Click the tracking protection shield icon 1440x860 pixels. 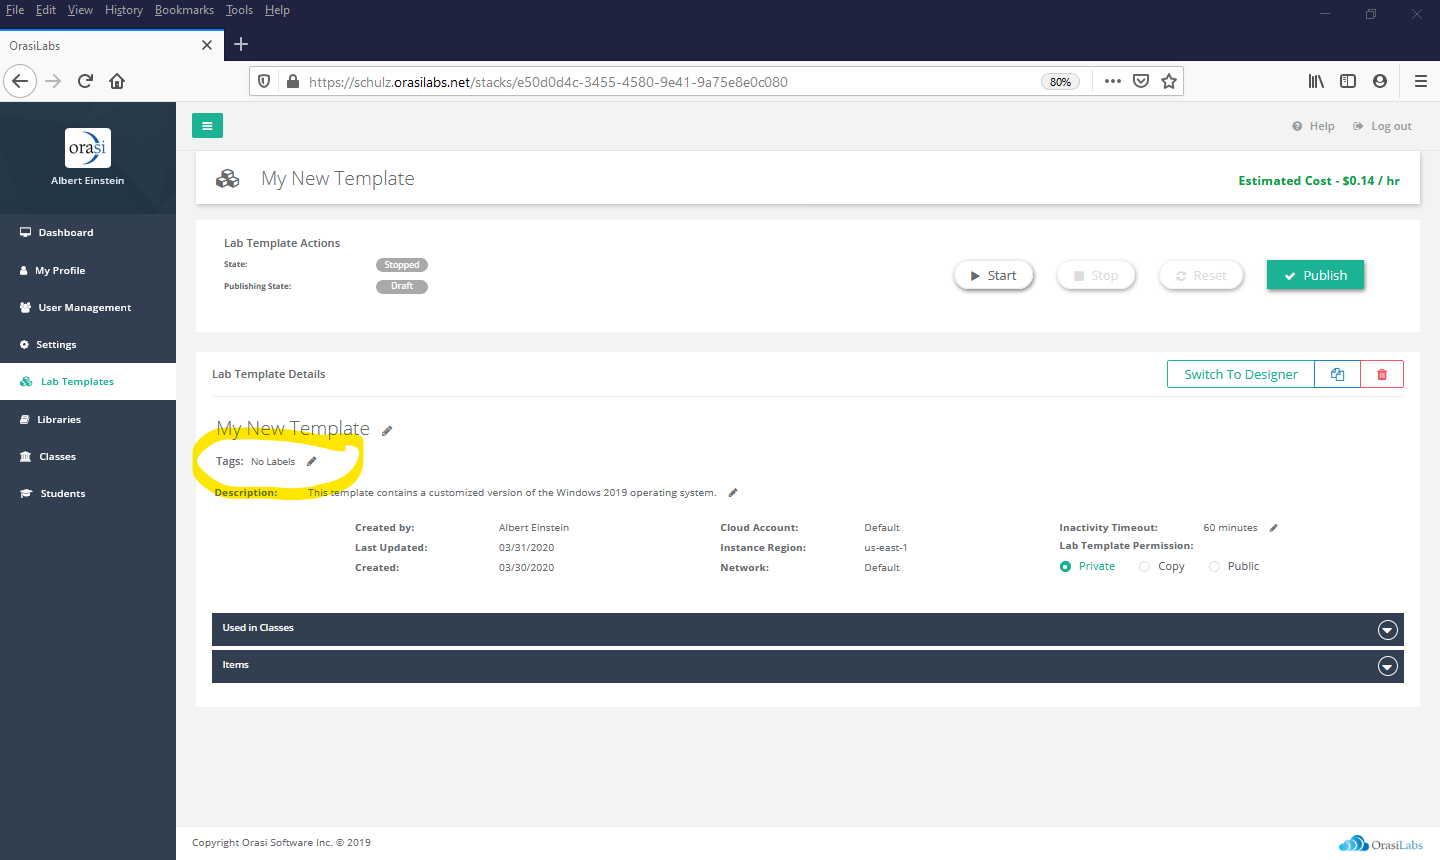(x=264, y=81)
